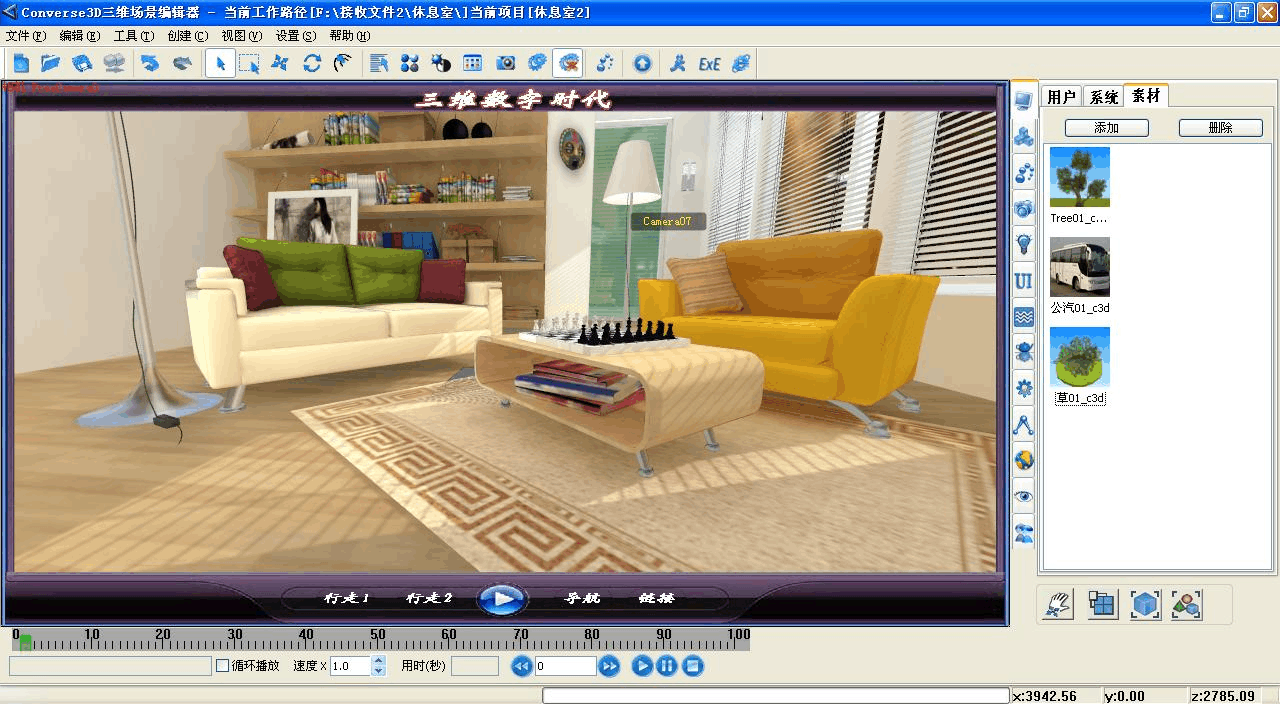
Task: Open the UI panel in the side strip
Action: coord(1023,281)
